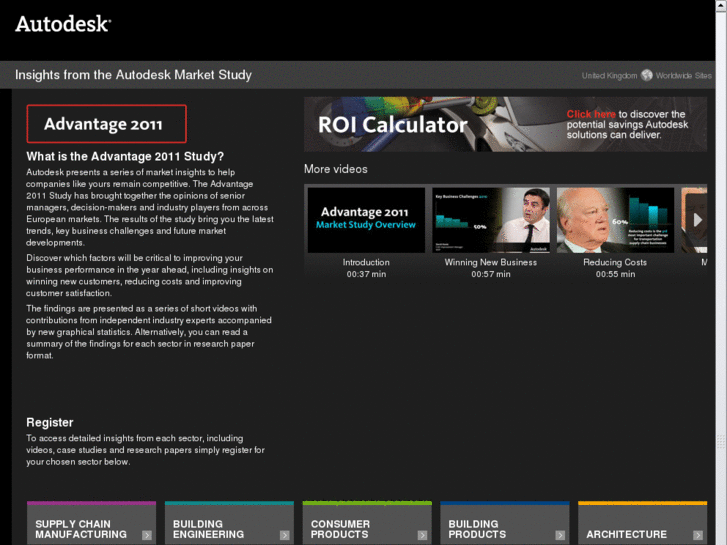Viewport: 727px width, 545px height.
Task: Select the Building Engineering sector tab
Action: [229, 523]
